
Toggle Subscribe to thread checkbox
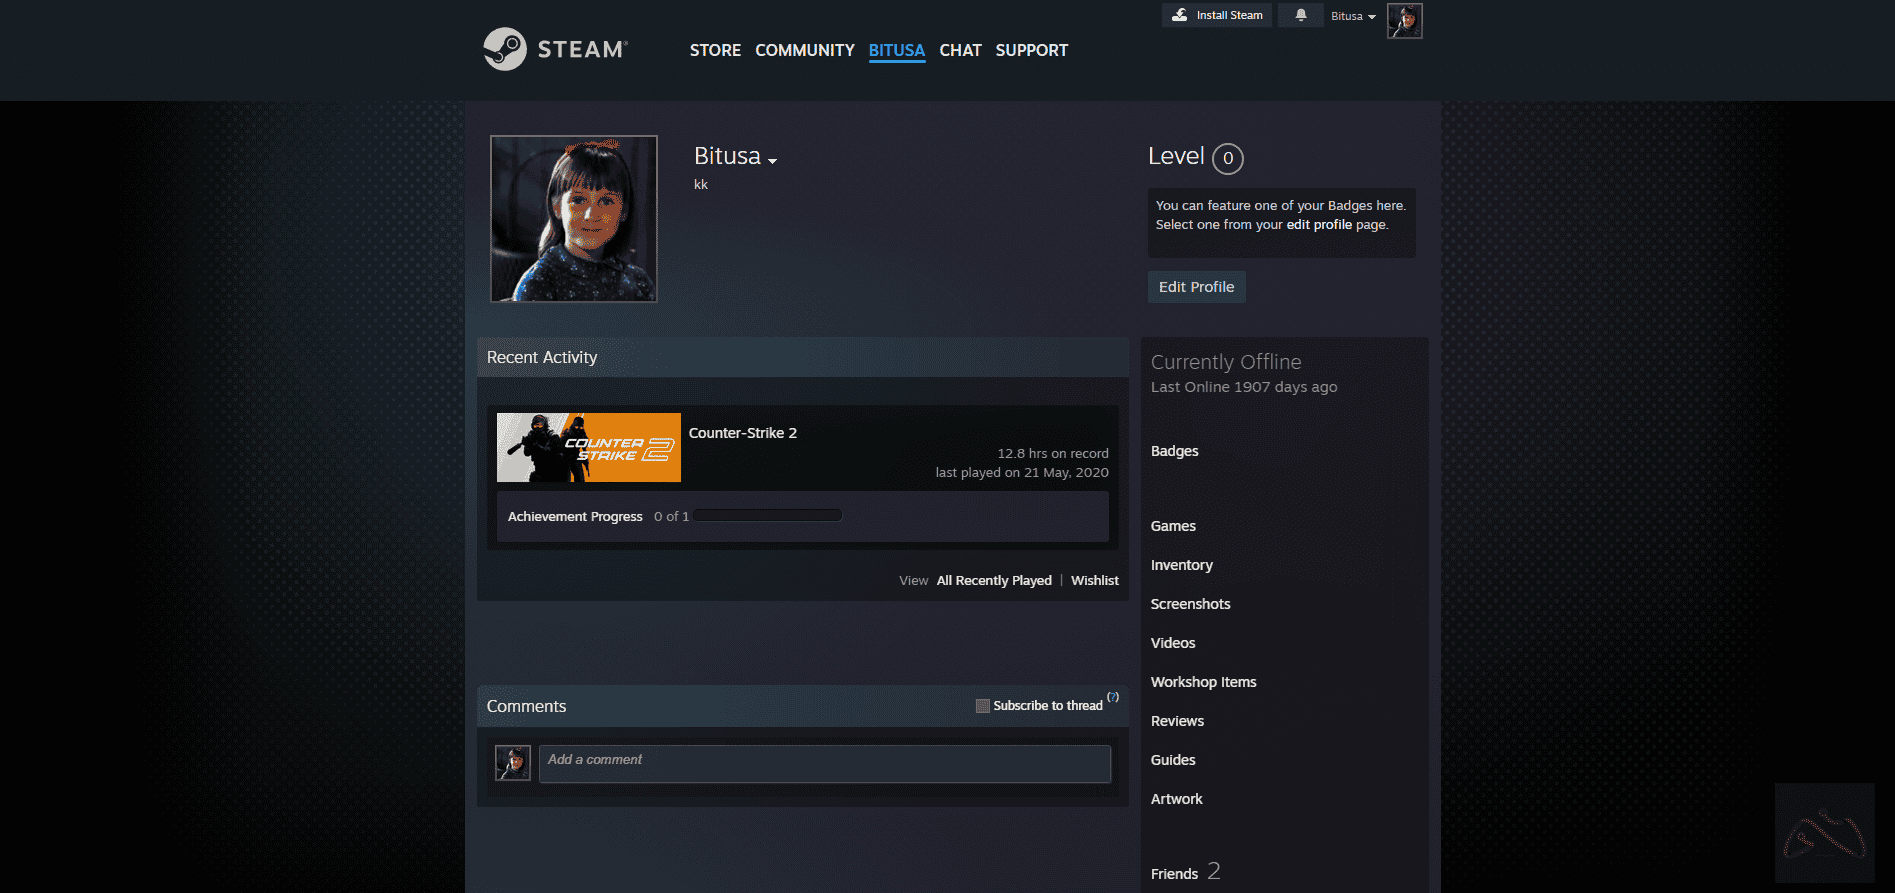pos(983,706)
